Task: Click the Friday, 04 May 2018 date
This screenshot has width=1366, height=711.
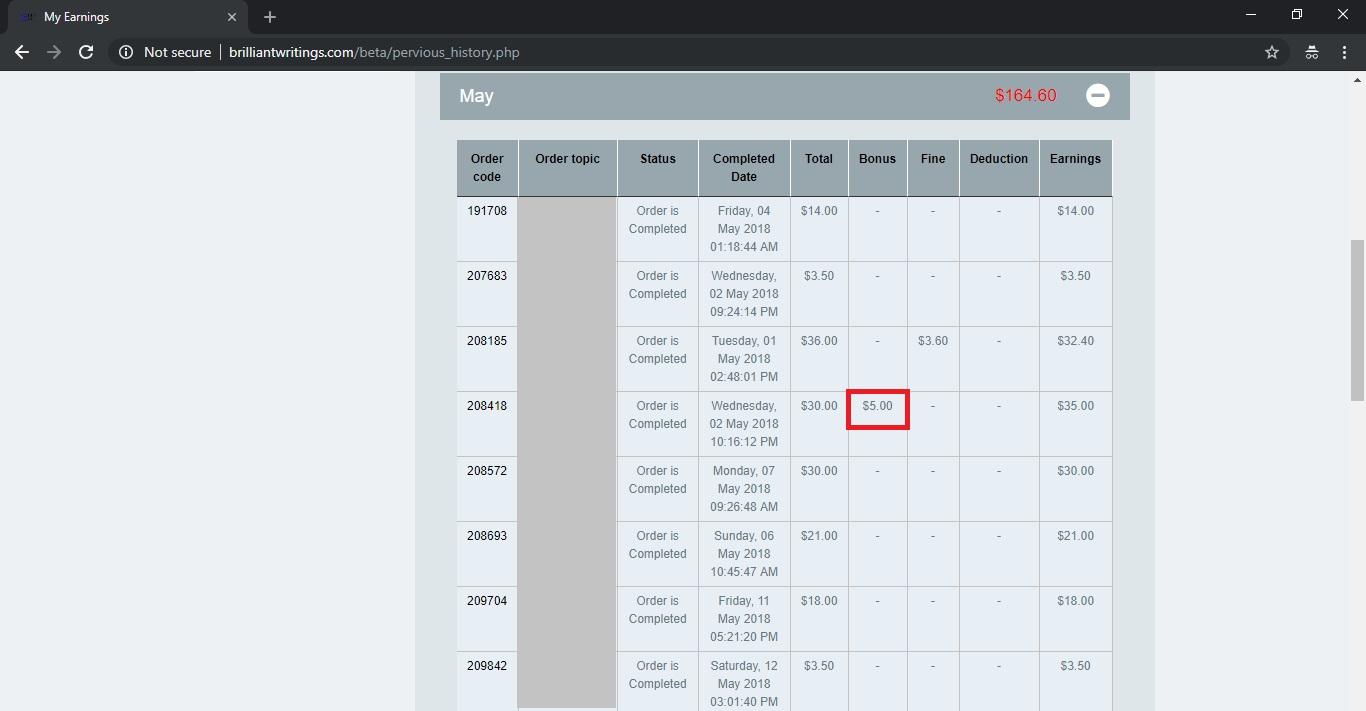Action: (x=744, y=229)
